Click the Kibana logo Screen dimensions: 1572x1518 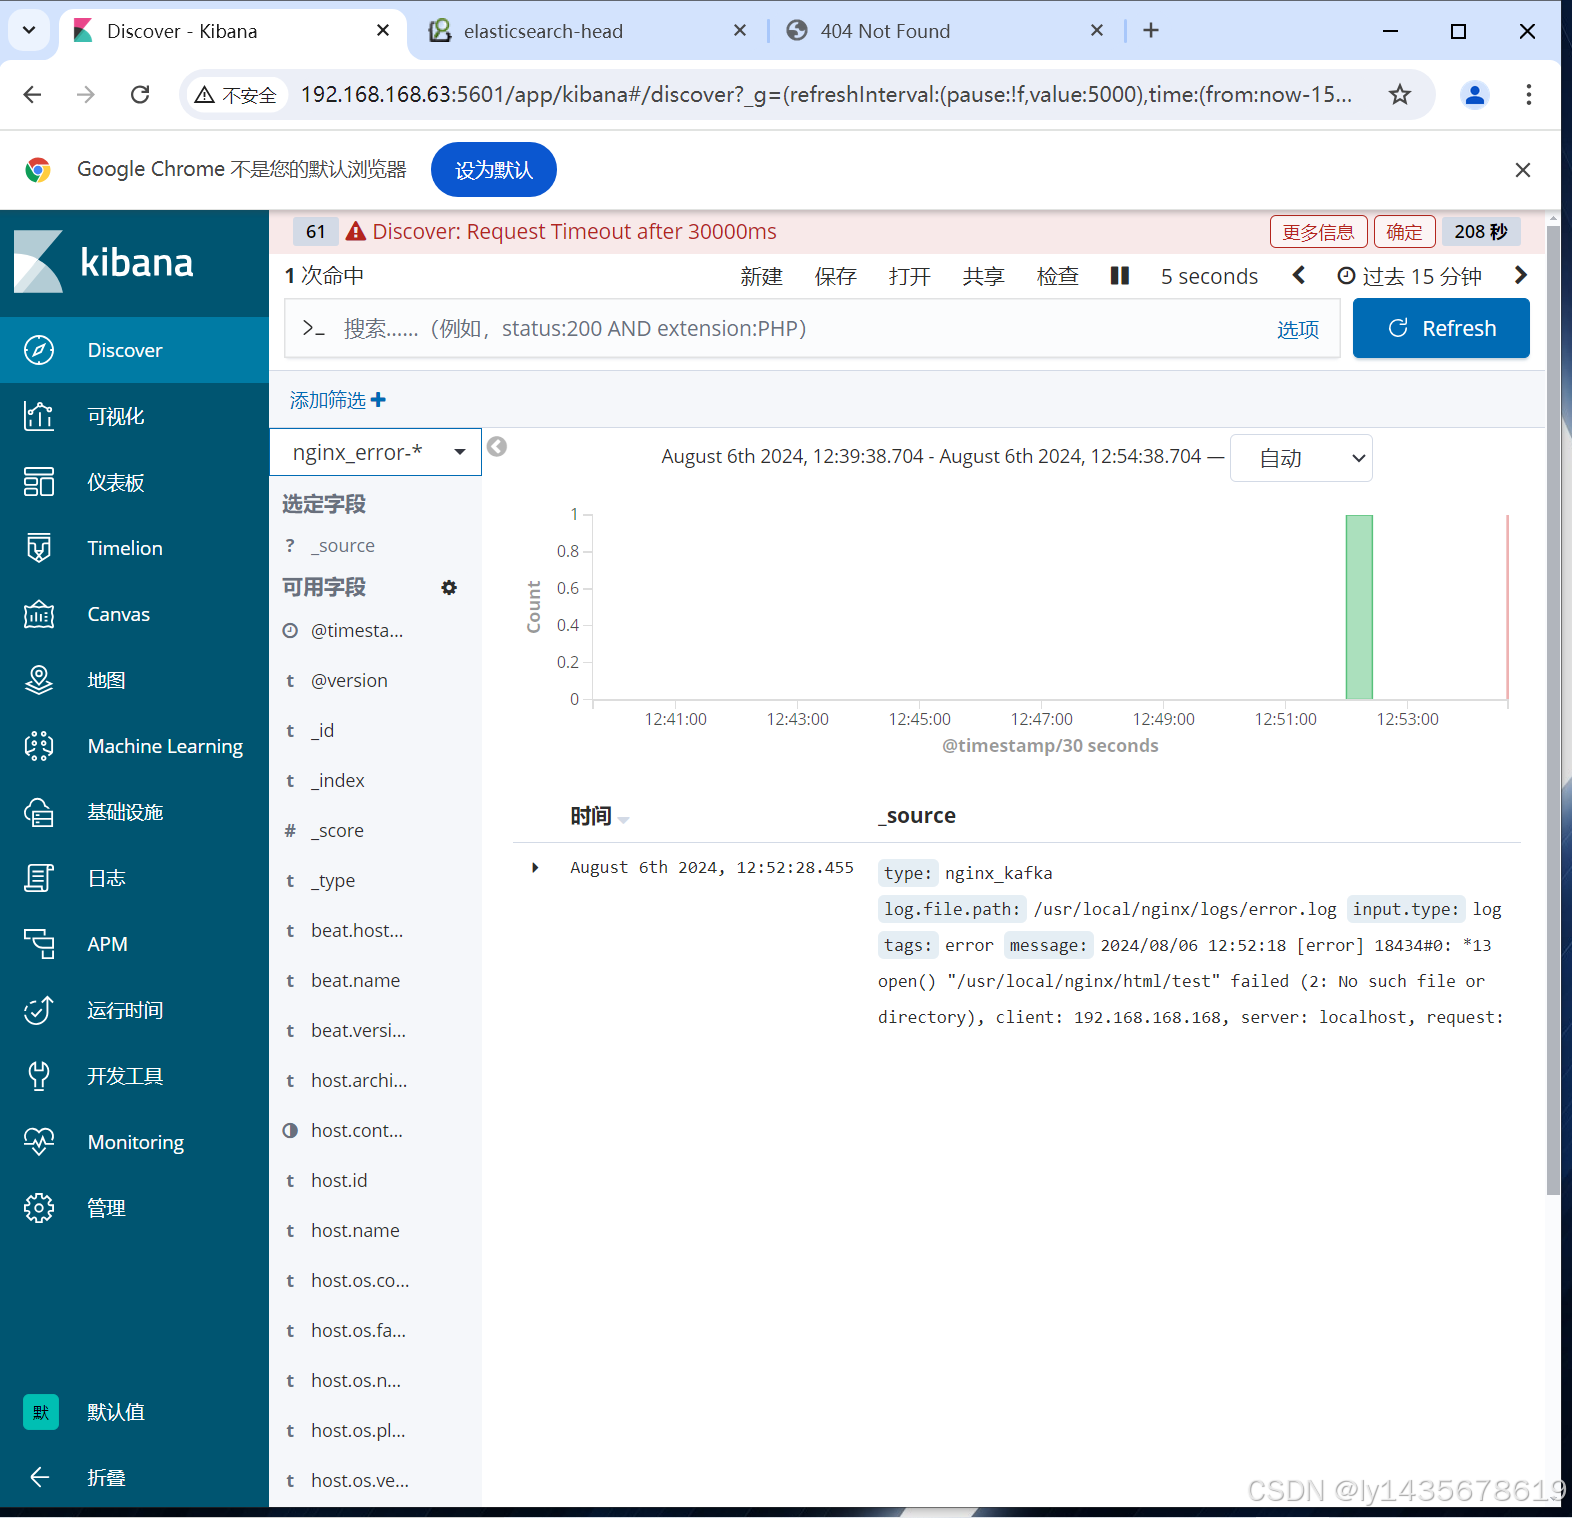tap(104, 262)
